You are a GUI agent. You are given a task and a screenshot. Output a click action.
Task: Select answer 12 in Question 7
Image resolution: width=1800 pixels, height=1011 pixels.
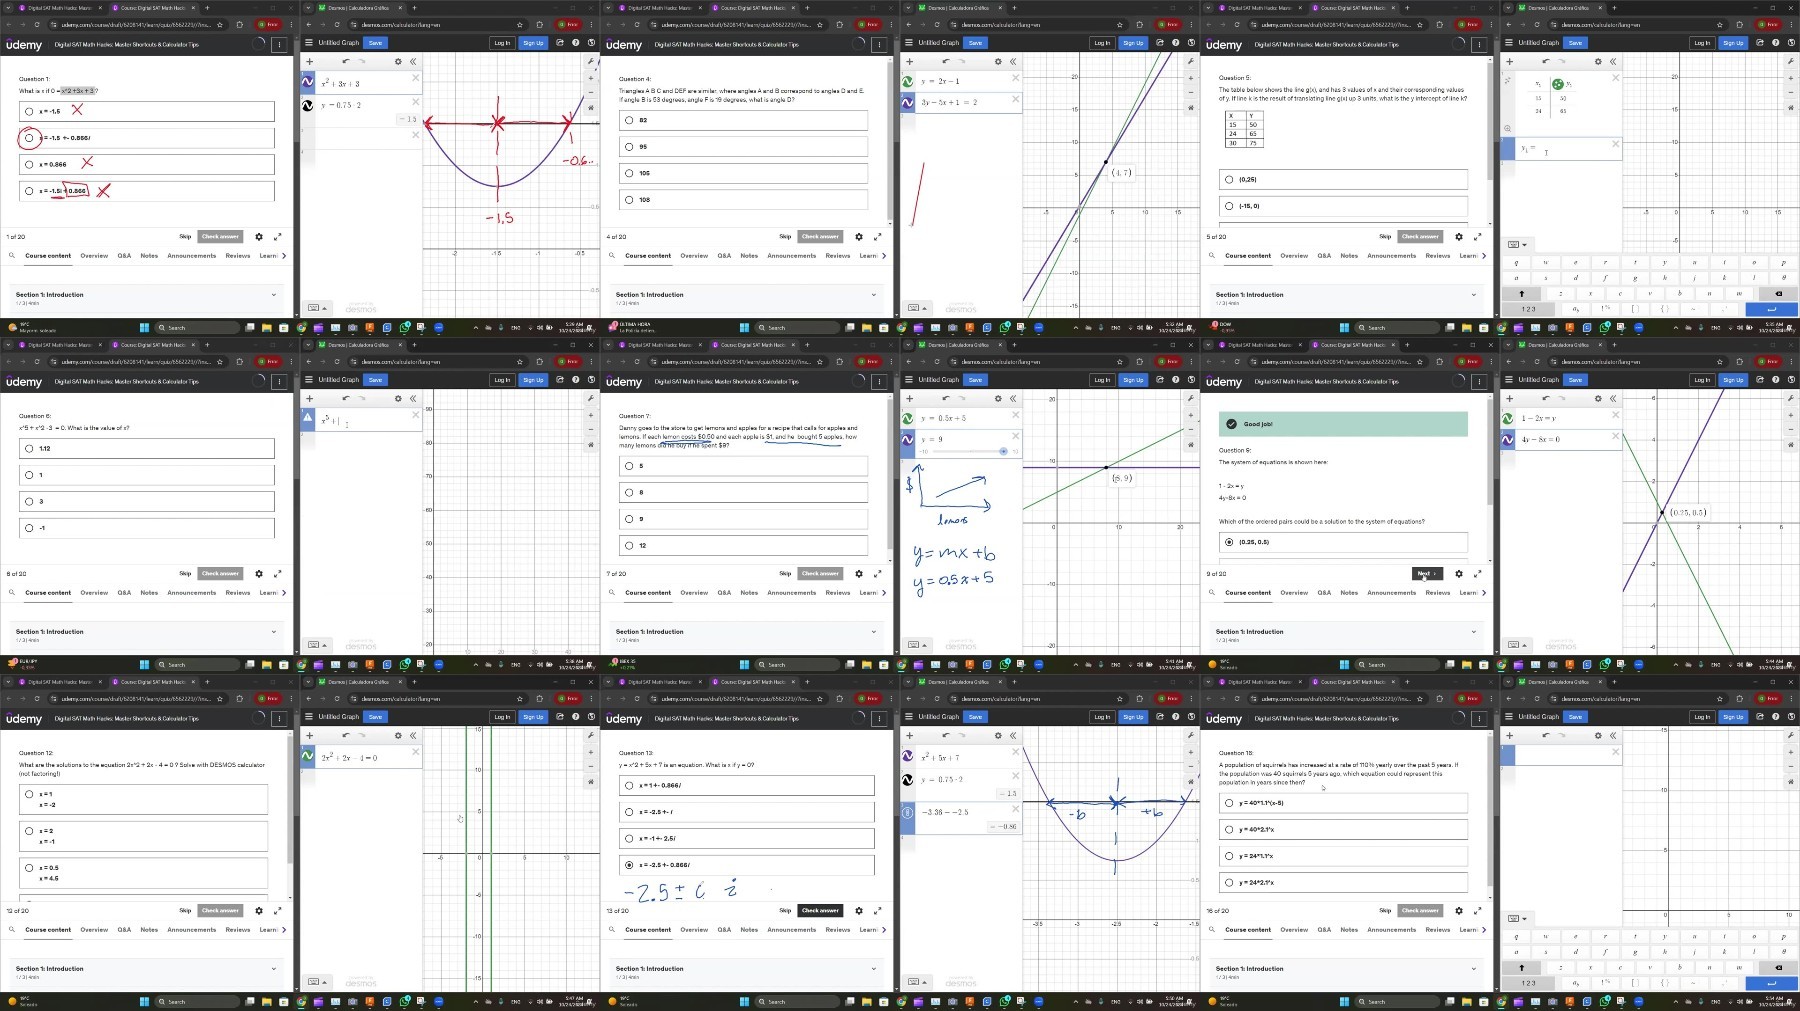click(x=743, y=545)
